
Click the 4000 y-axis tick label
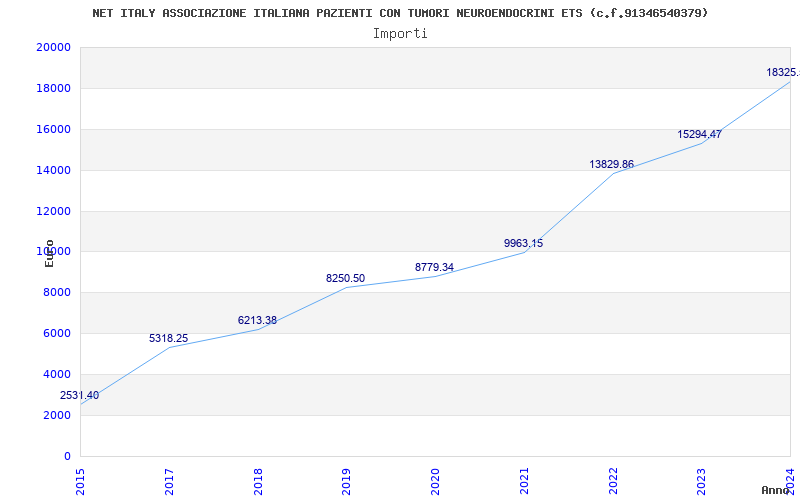(x=57, y=374)
